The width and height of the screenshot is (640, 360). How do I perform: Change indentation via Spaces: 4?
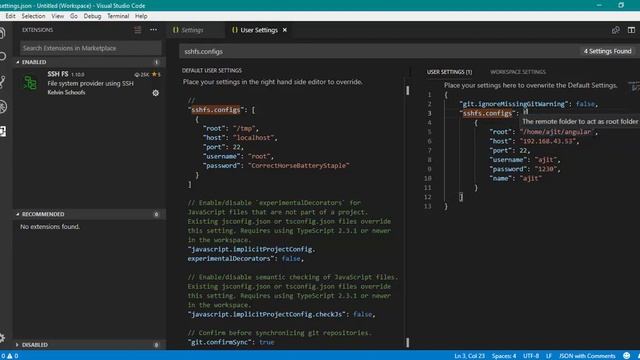(x=504, y=356)
